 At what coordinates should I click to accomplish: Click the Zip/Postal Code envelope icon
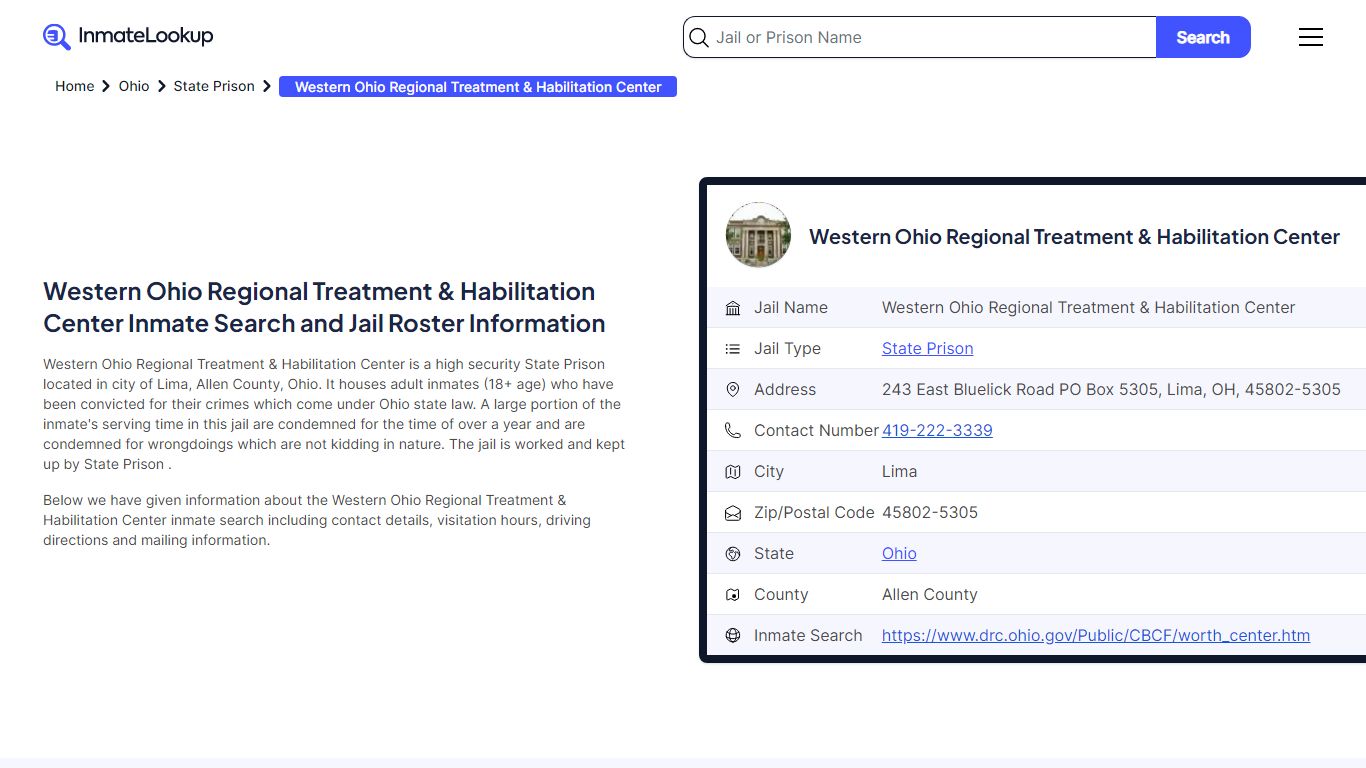733,513
